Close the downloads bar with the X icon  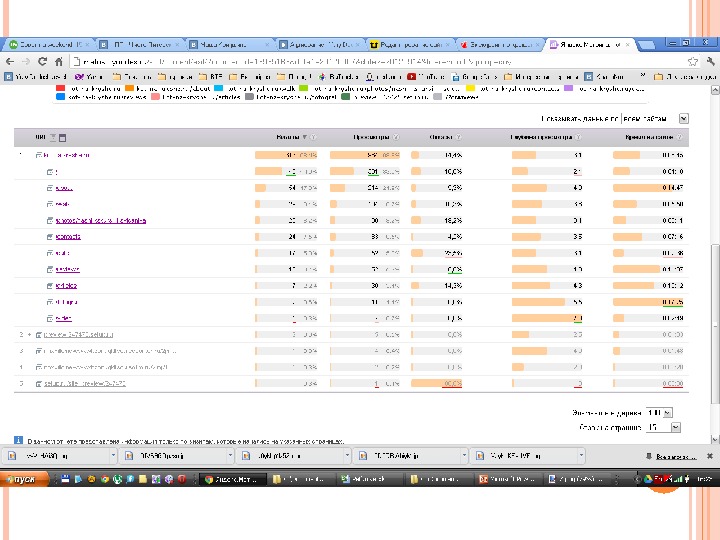click(710, 456)
